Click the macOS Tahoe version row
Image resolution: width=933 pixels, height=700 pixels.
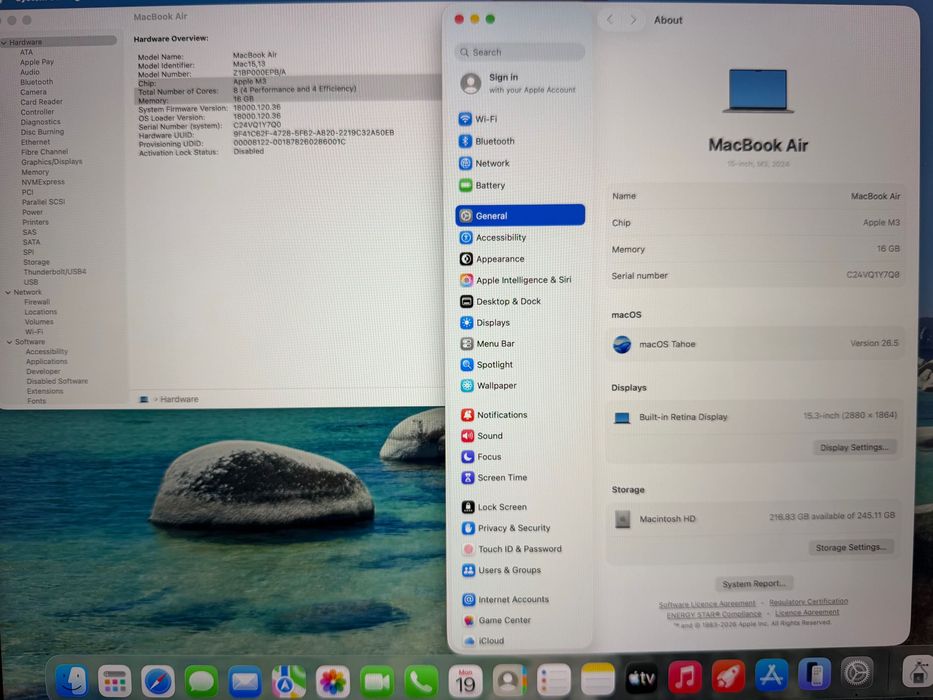click(756, 344)
